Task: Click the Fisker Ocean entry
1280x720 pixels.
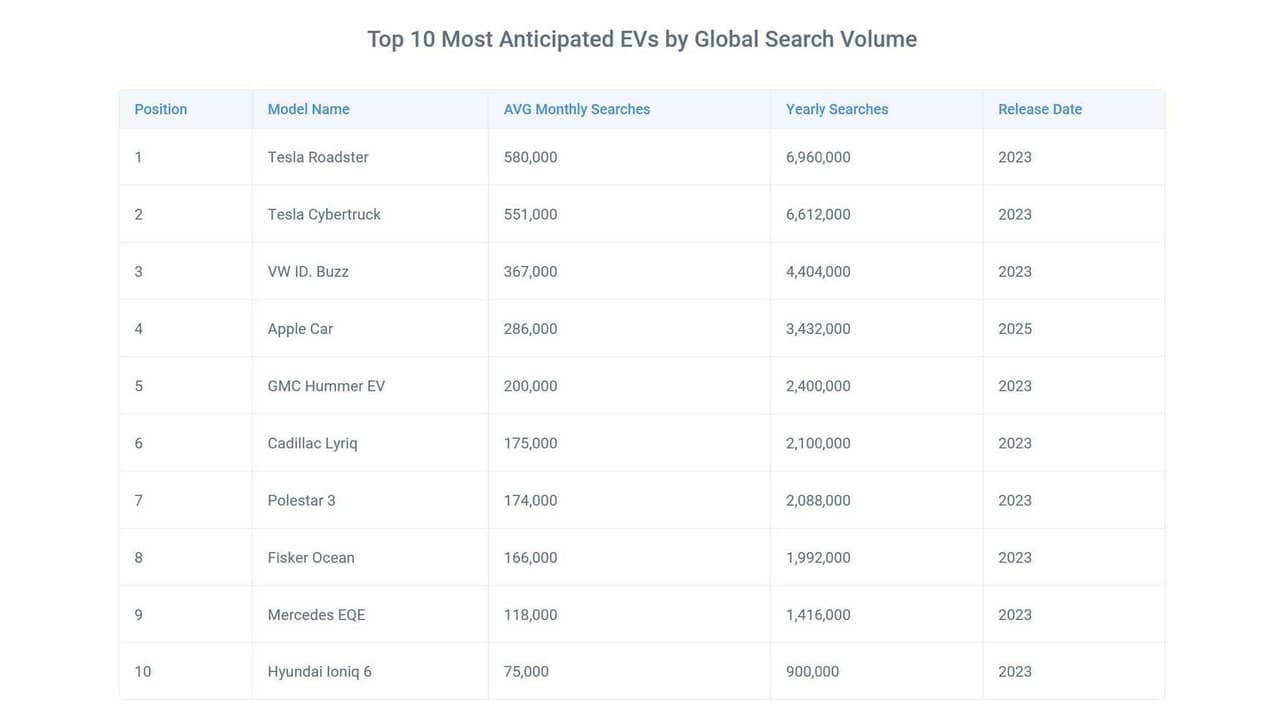Action: 311,557
